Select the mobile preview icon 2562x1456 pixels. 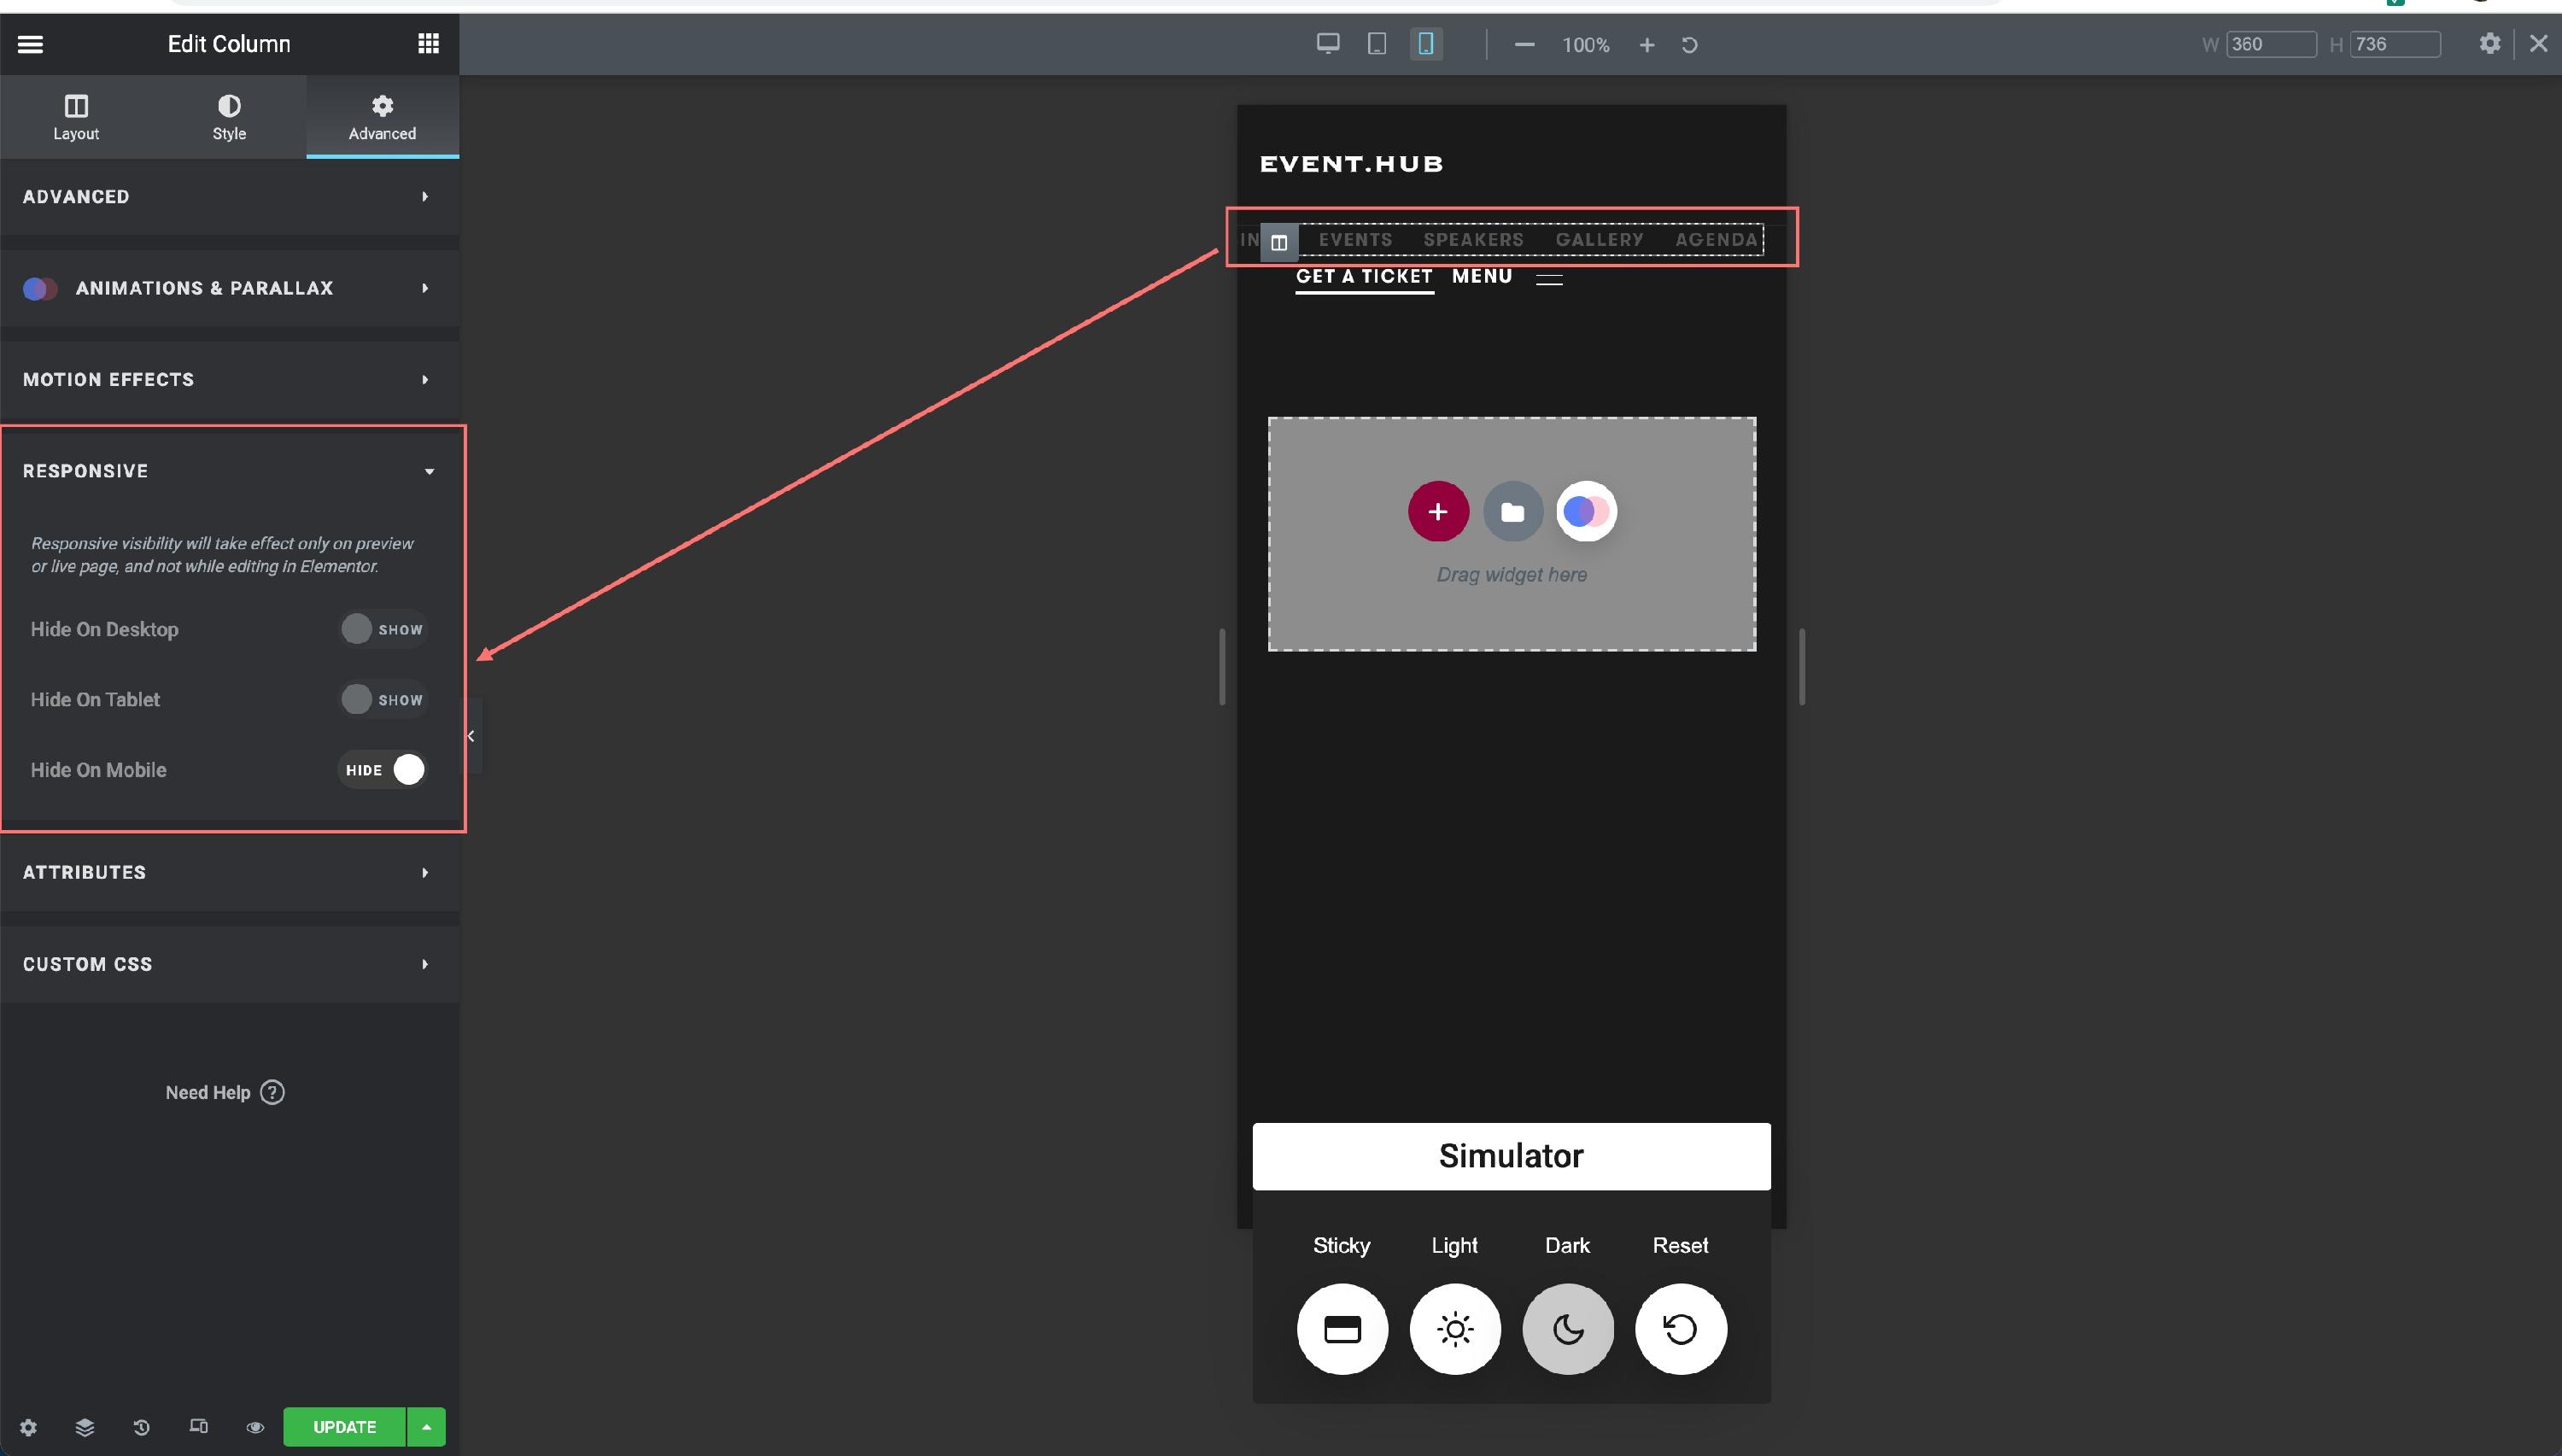pos(1427,44)
